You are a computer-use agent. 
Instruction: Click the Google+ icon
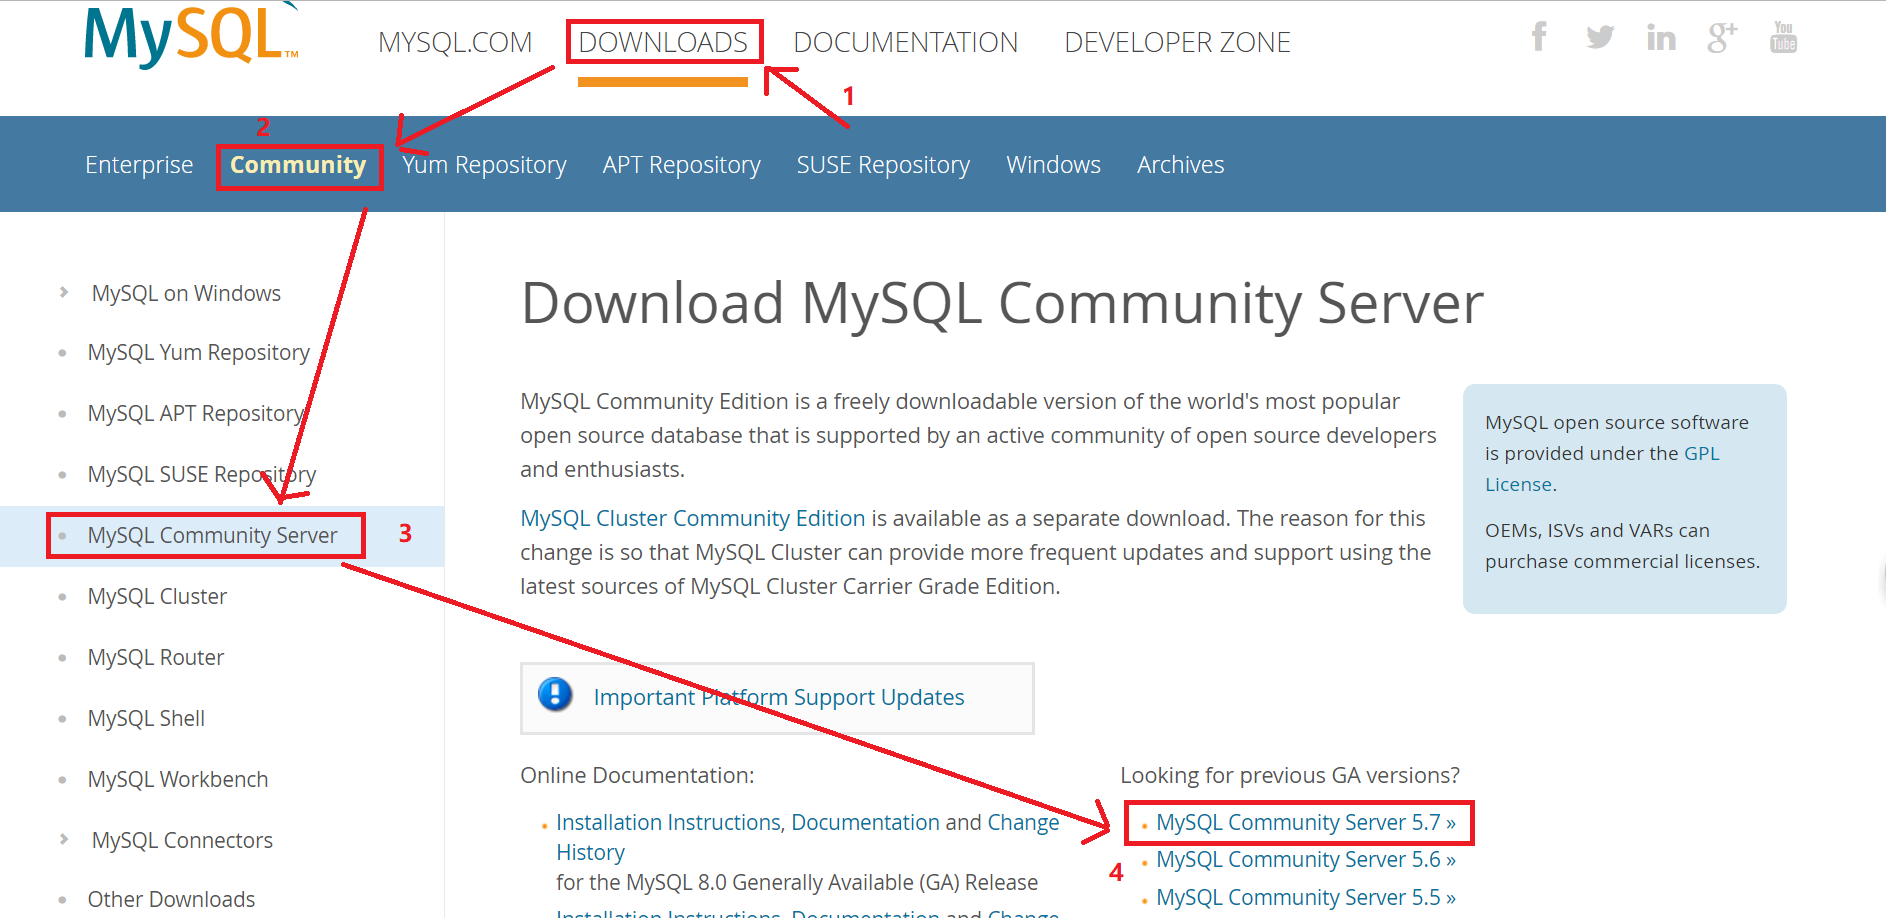click(x=1722, y=37)
